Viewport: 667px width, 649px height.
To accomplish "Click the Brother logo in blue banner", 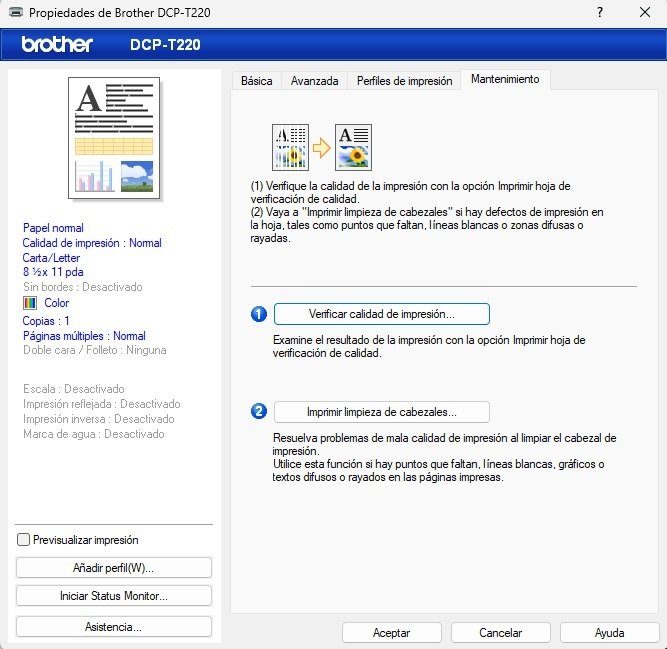I will point(57,44).
